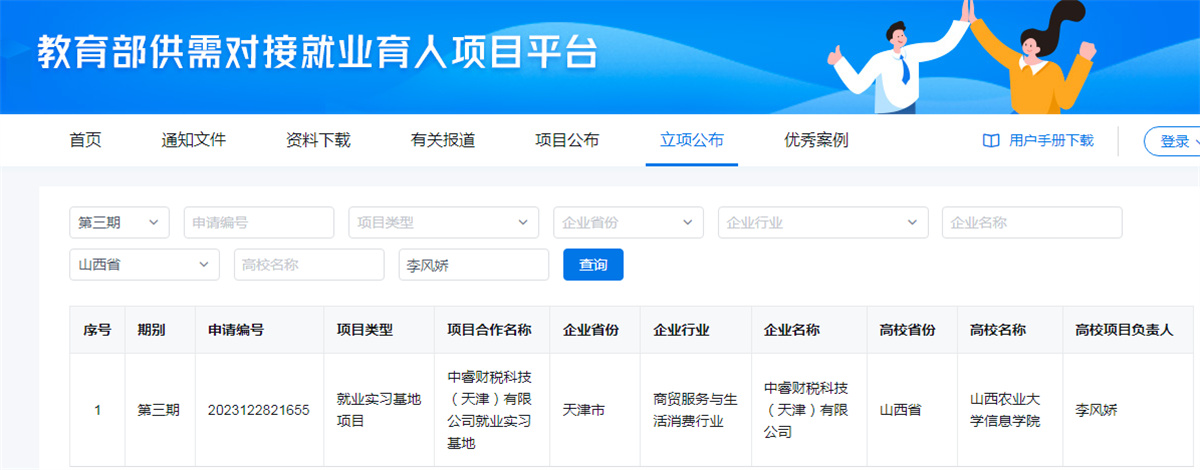Click the 企业行业 column header
The width and height of the screenshot is (1200, 470).
tap(695, 330)
